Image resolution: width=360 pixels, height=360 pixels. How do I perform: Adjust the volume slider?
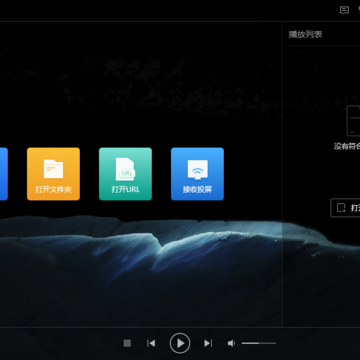(259, 343)
